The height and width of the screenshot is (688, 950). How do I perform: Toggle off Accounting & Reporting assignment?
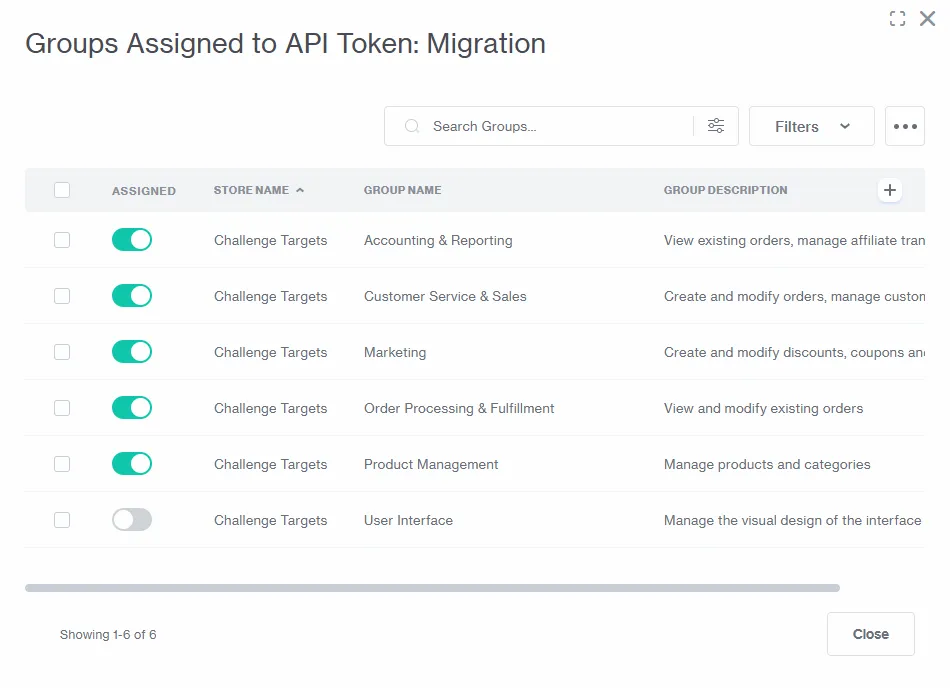(x=131, y=240)
